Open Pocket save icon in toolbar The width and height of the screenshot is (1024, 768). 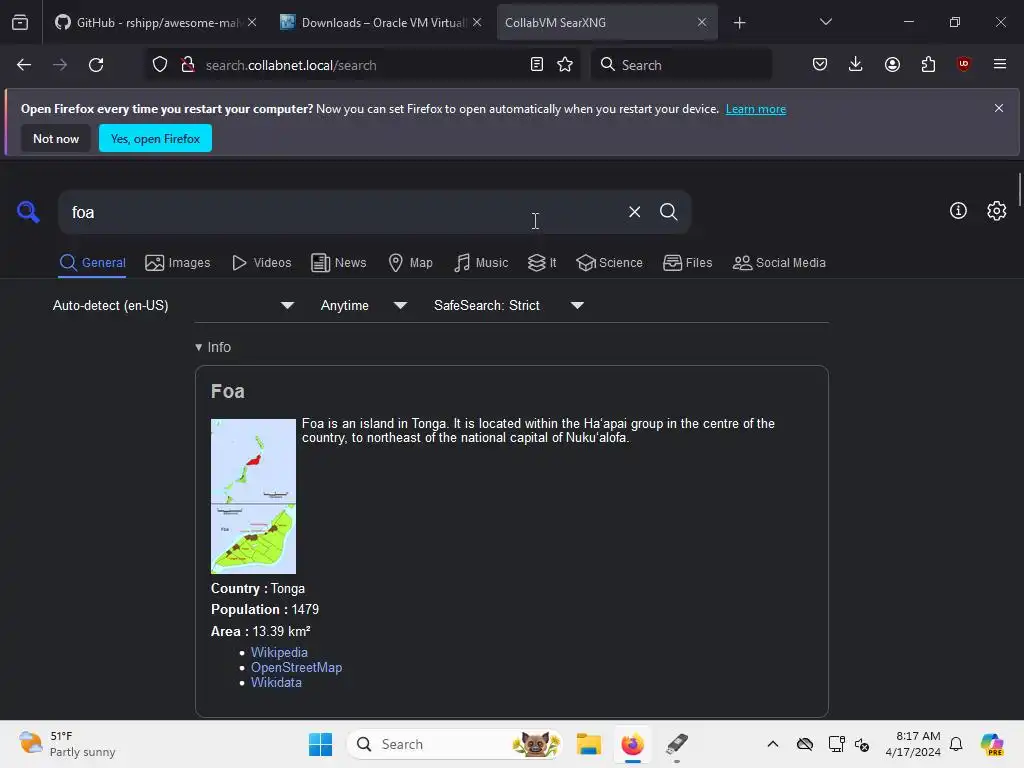(820, 64)
